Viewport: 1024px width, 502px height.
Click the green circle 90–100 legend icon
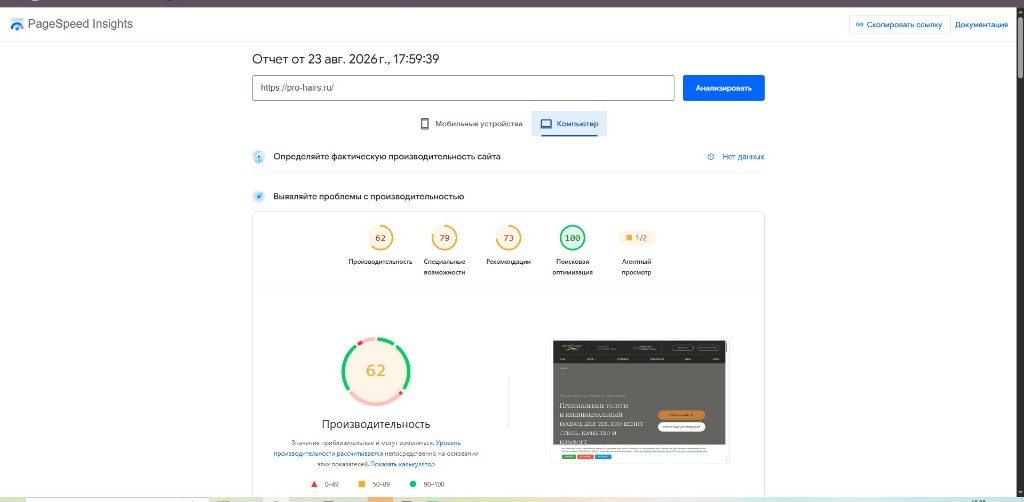click(x=413, y=484)
